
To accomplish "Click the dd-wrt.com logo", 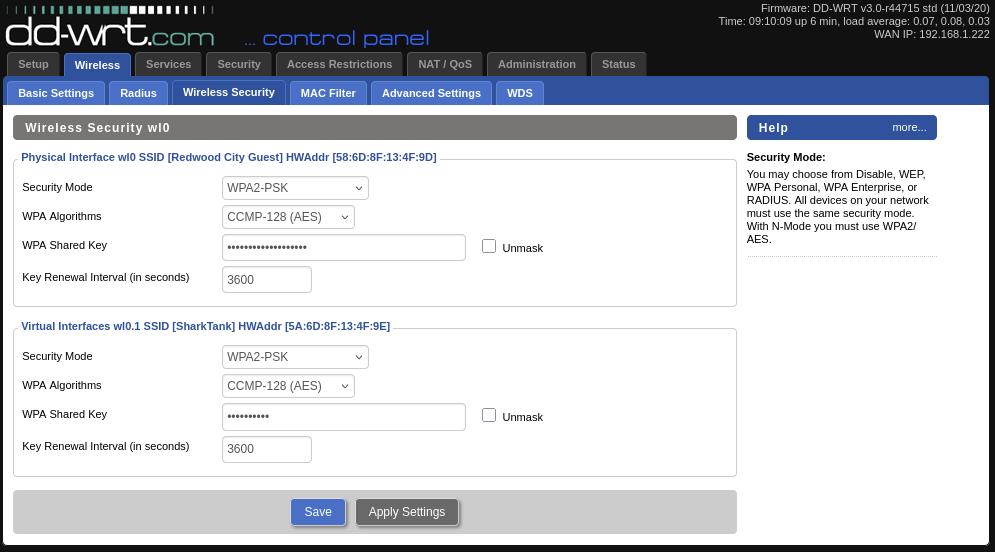I will pyautogui.click(x=110, y=33).
